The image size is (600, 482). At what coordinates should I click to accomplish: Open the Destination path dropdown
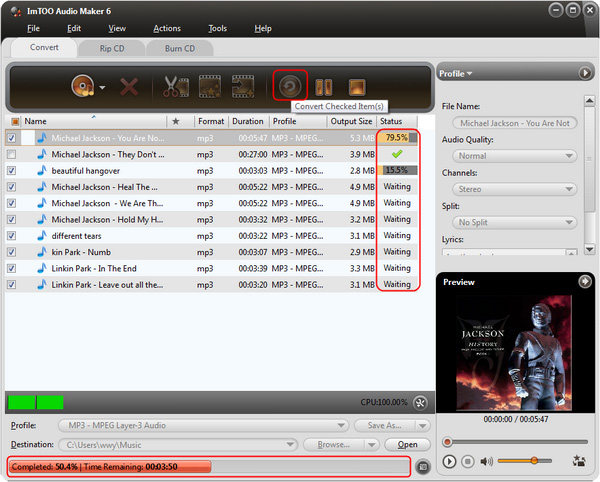tap(178, 445)
